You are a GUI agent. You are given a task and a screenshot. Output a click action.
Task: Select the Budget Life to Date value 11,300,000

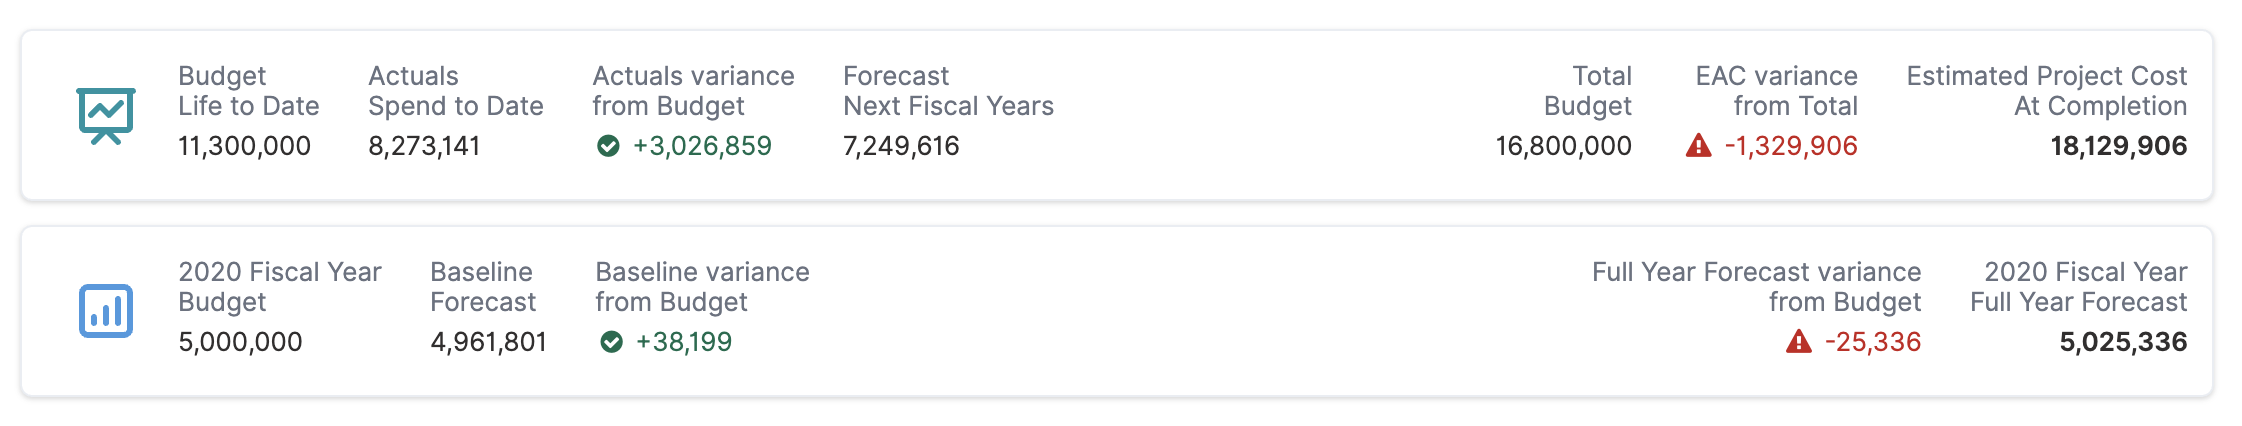(244, 146)
